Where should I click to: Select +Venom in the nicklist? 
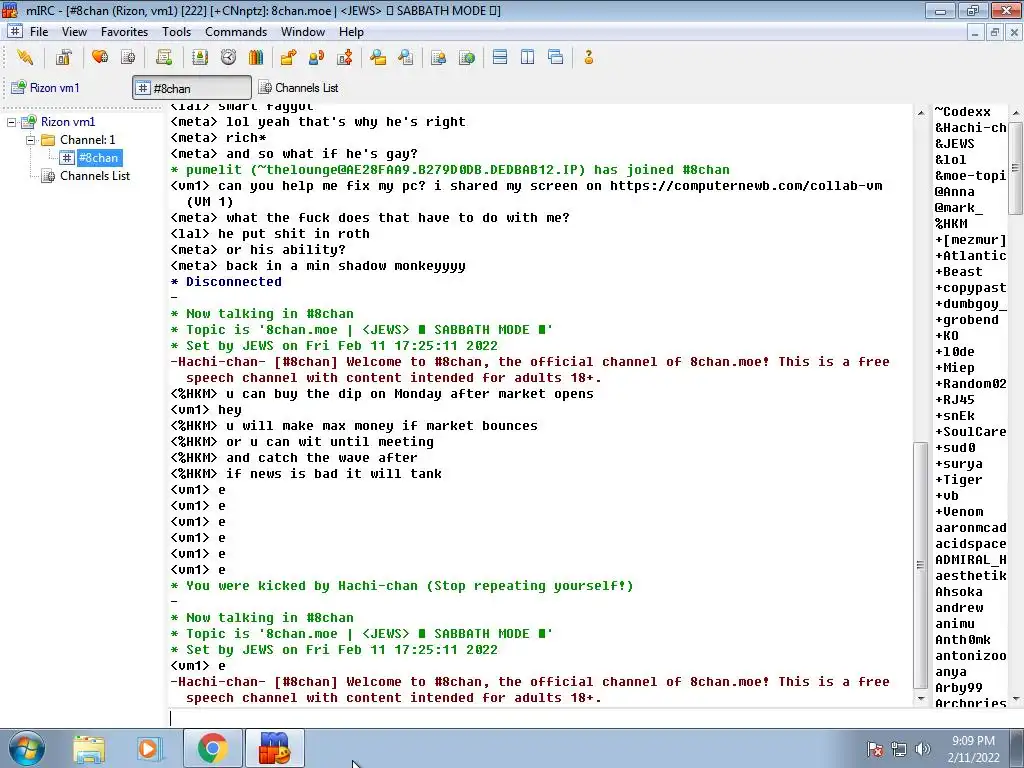[x=958, y=512]
